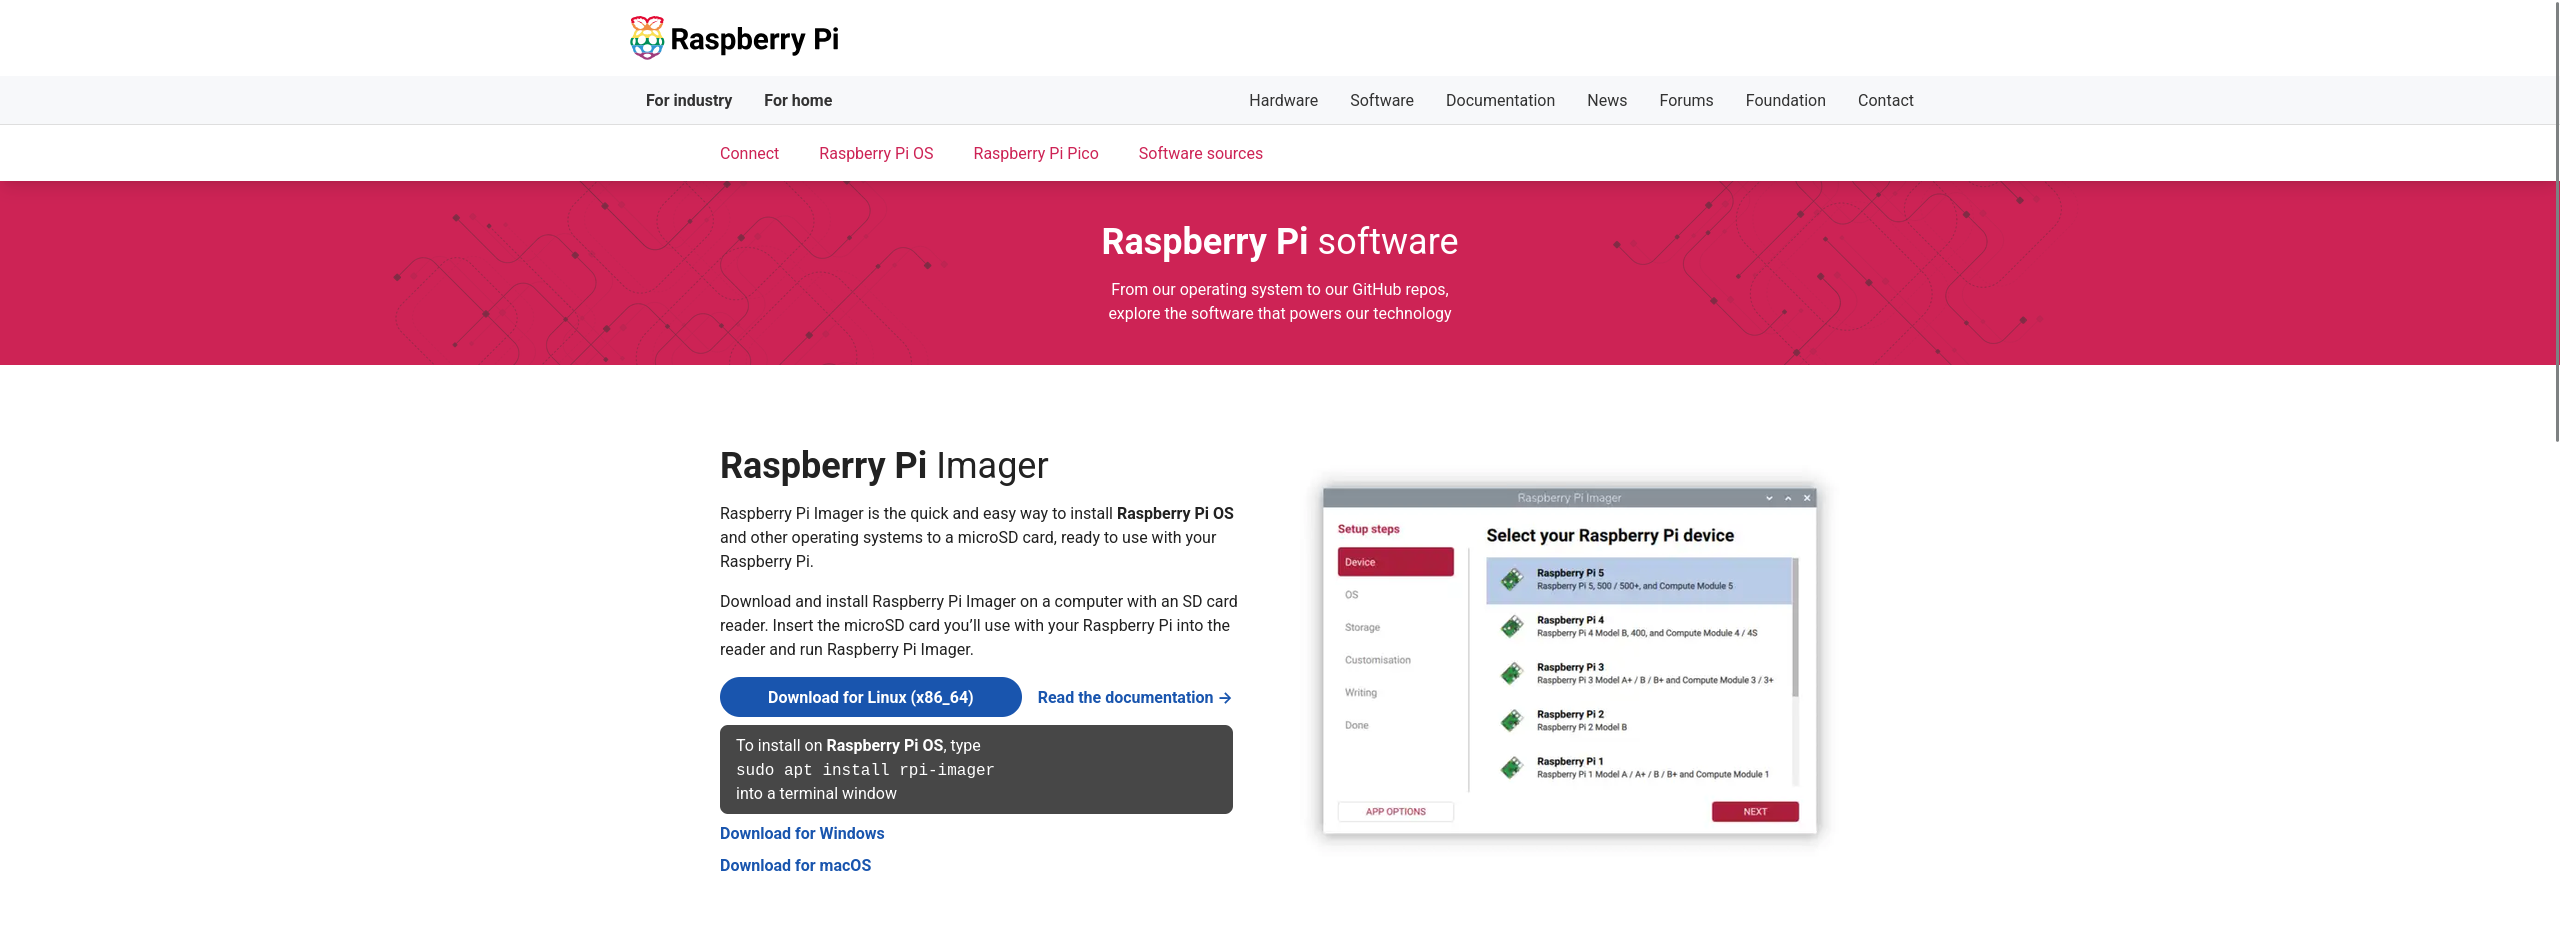2560x950 pixels.
Task: Click the Select your Raspberry Pi device title
Action: [1610, 535]
